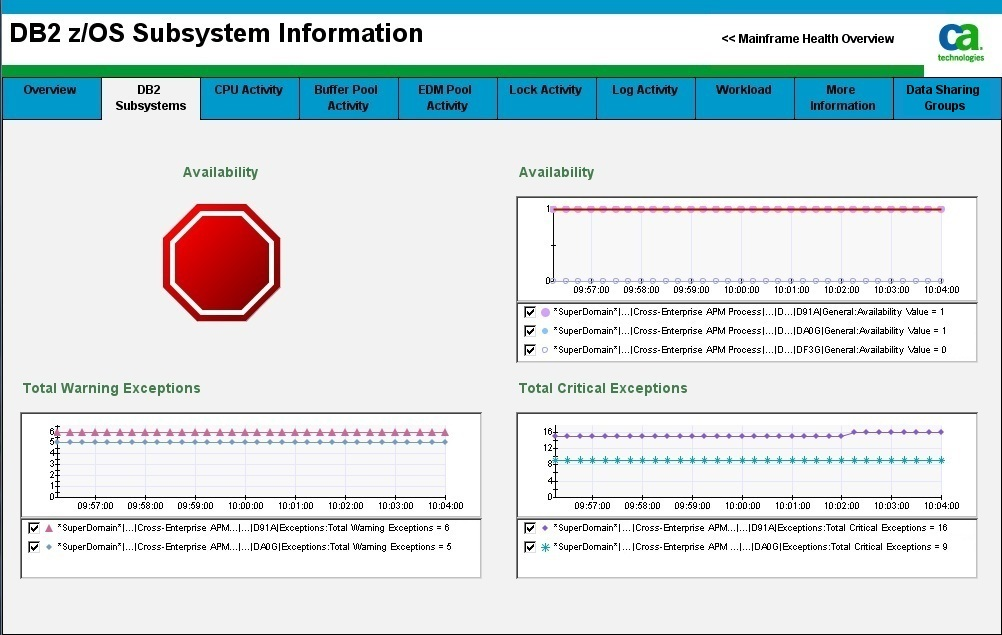Image resolution: width=1002 pixels, height=635 pixels.
Task: Switch to the Log Activity tab
Action: click(645, 98)
